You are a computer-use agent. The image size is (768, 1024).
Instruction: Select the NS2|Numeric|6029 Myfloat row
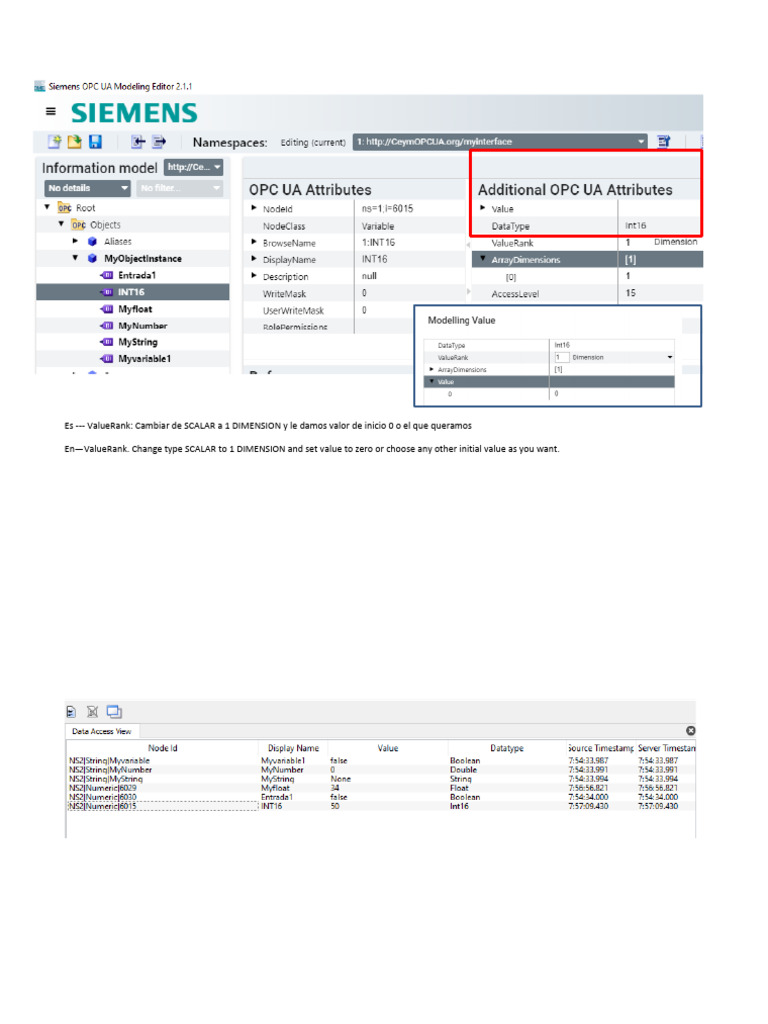coord(382,788)
